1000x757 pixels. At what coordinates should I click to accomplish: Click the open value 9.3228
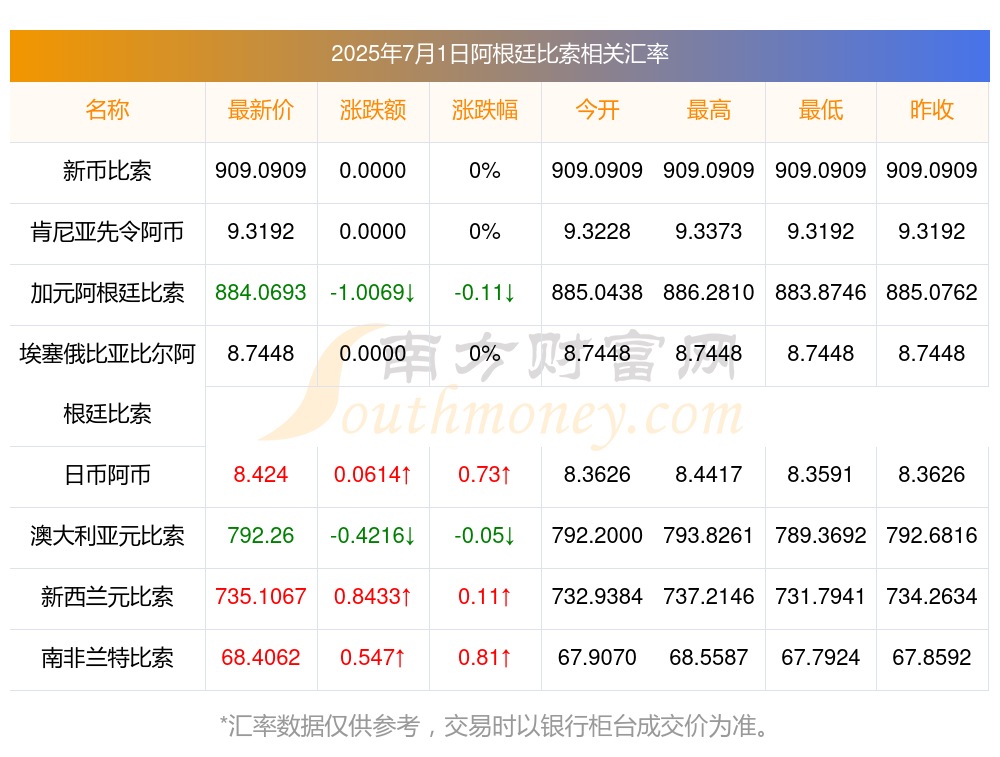pyautogui.click(x=597, y=232)
